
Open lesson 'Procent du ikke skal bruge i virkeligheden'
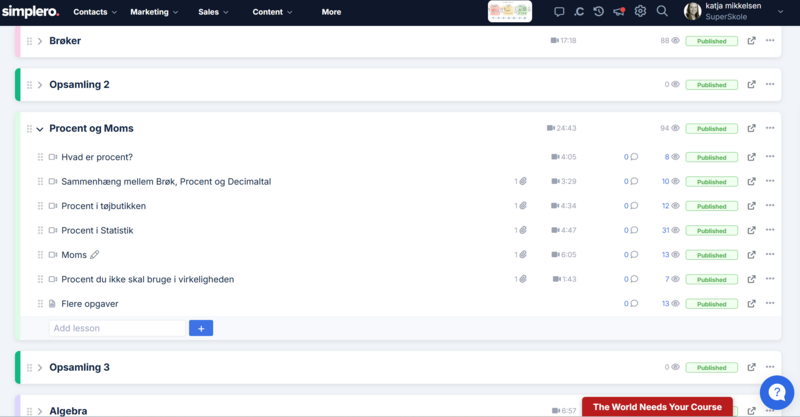147,279
